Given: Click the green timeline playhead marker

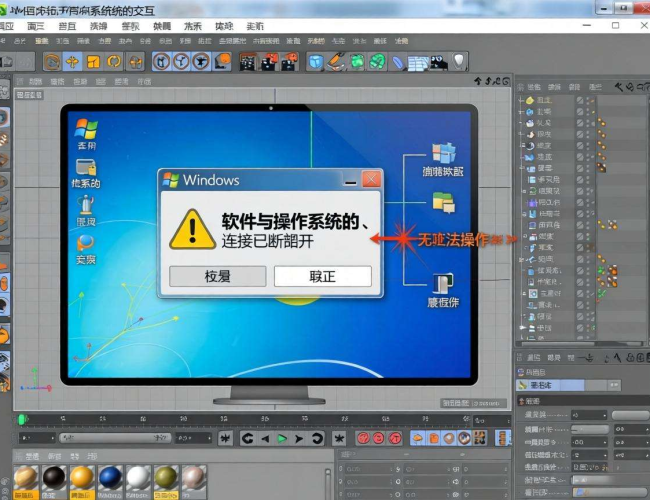Looking at the screenshot, I should tap(21, 420).
